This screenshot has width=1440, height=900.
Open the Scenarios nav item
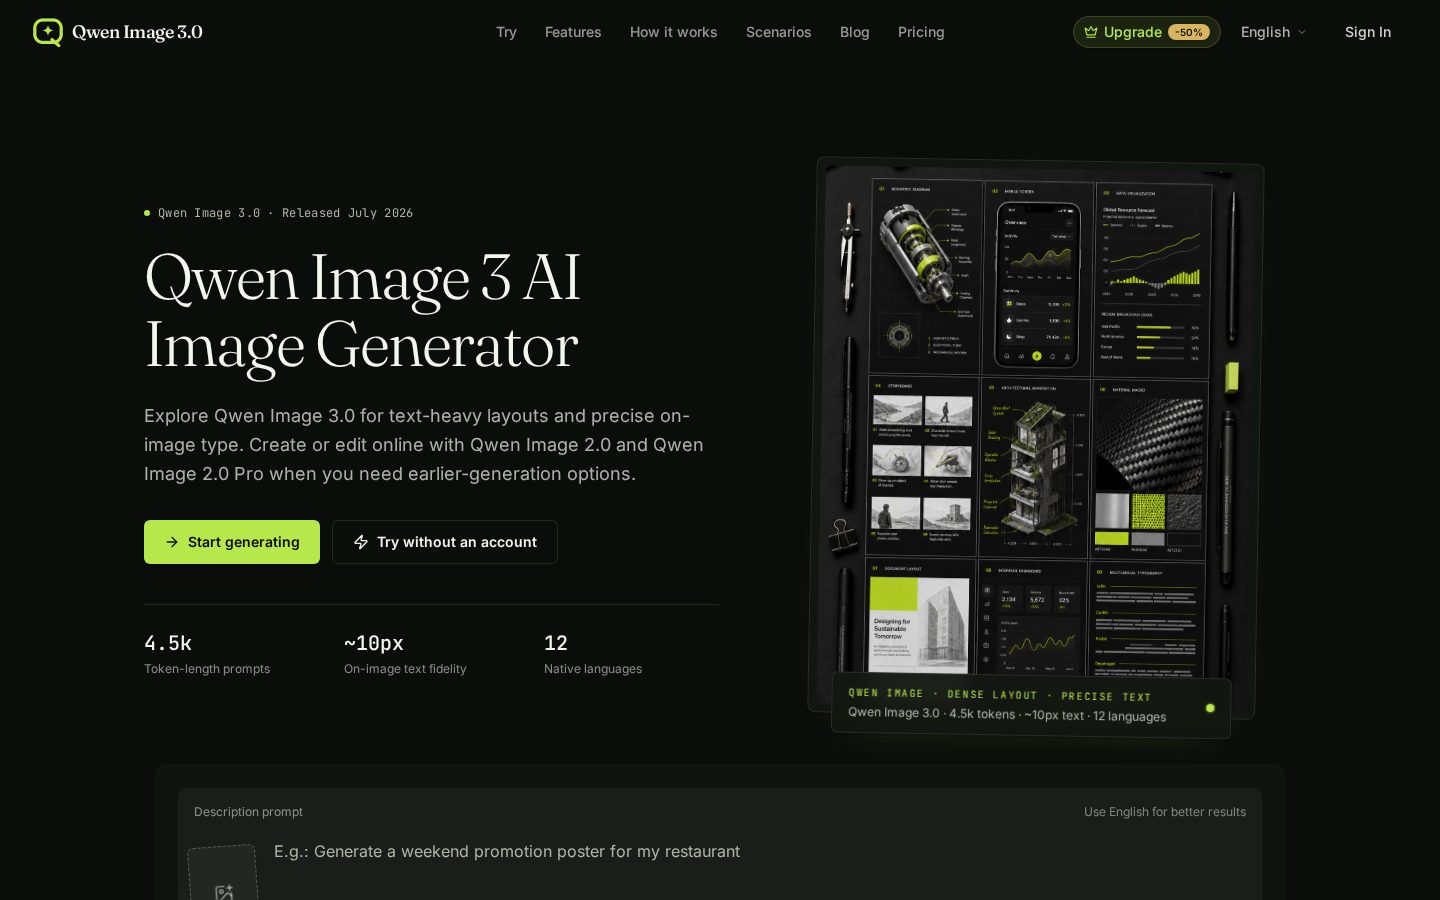[778, 32]
